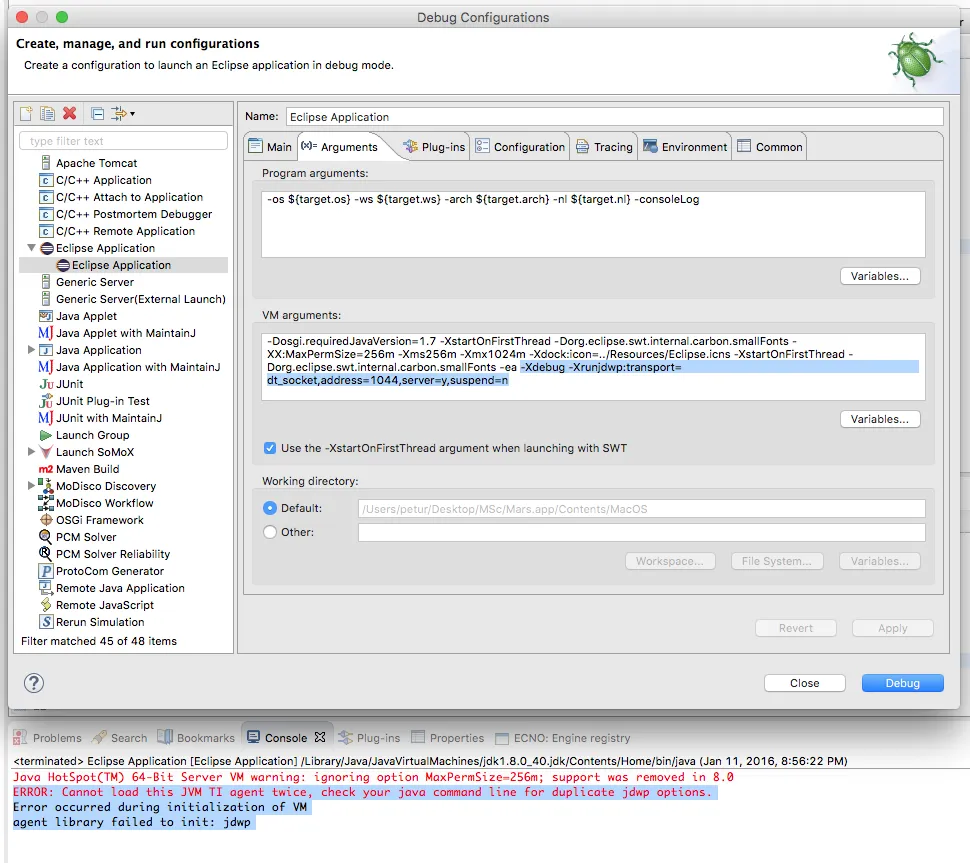The height and width of the screenshot is (863, 970).
Task: Click the MoDisco Workflow icon
Action: click(46, 502)
